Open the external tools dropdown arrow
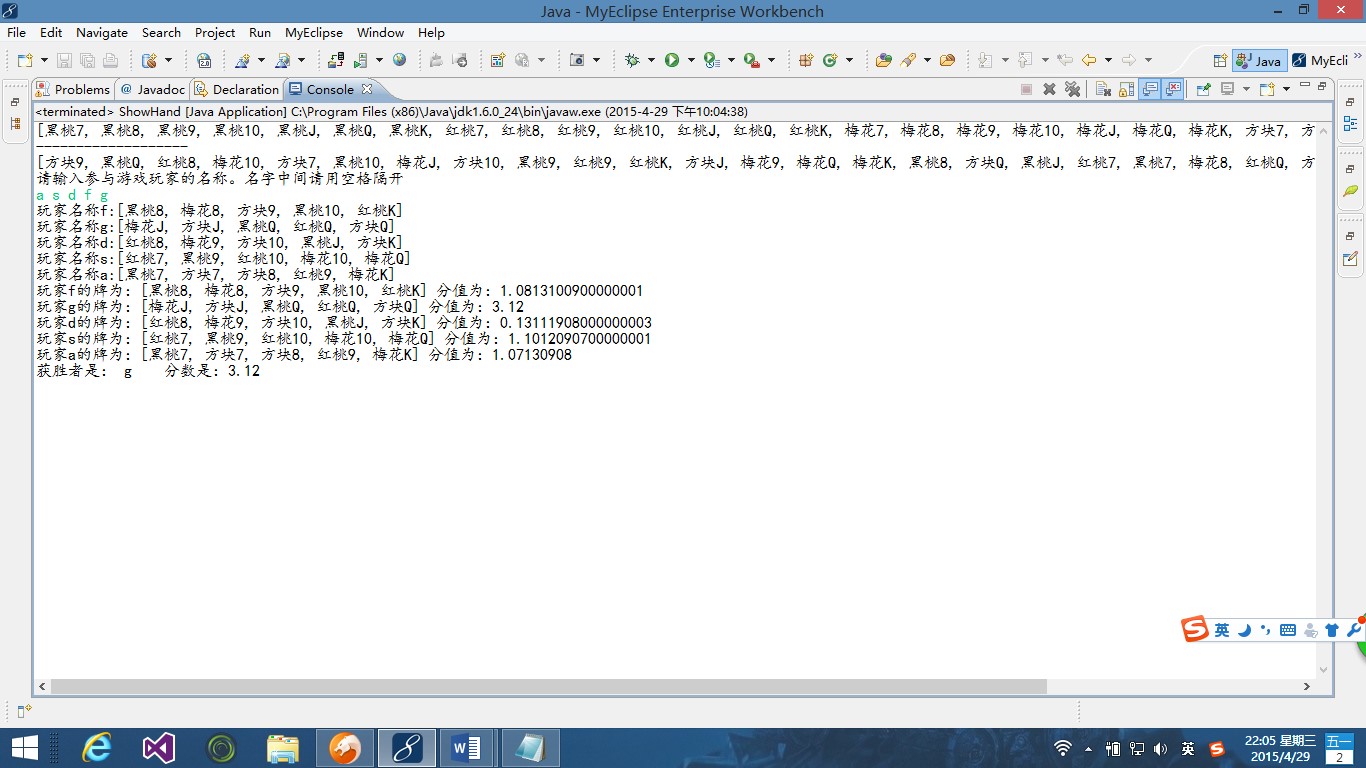The height and width of the screenshot is (768, 1366). pyautogui.click(x=771, y=60)
